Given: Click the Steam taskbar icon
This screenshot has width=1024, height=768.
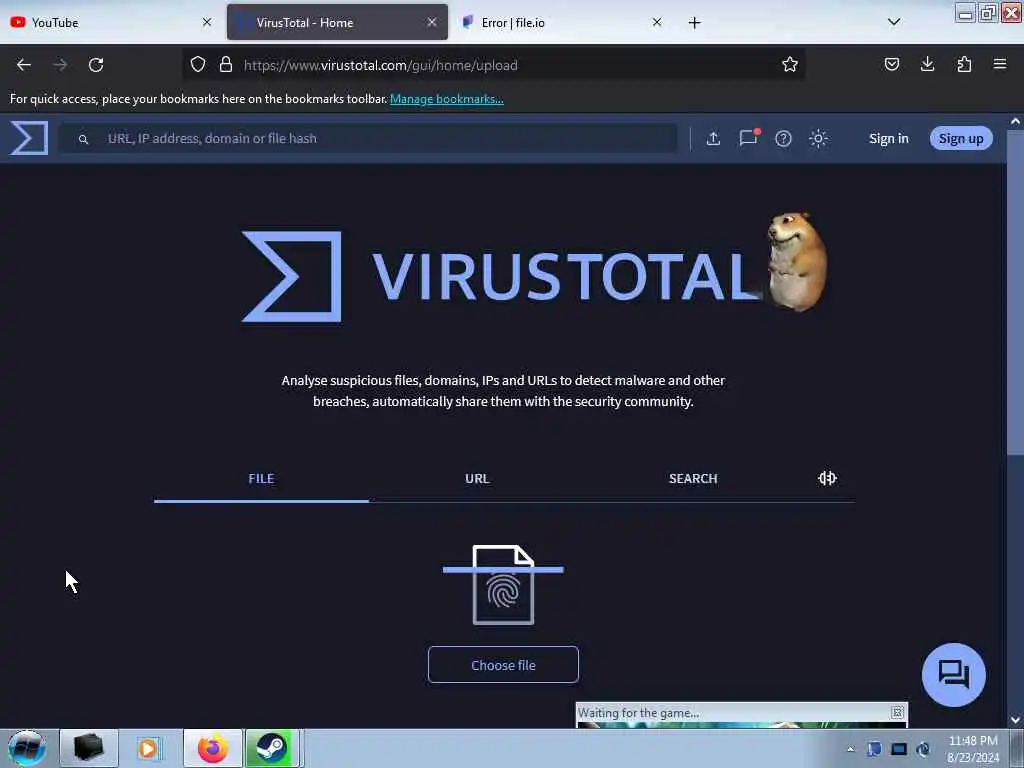Looking at the screenshot, I should click(x=271, y=748).
